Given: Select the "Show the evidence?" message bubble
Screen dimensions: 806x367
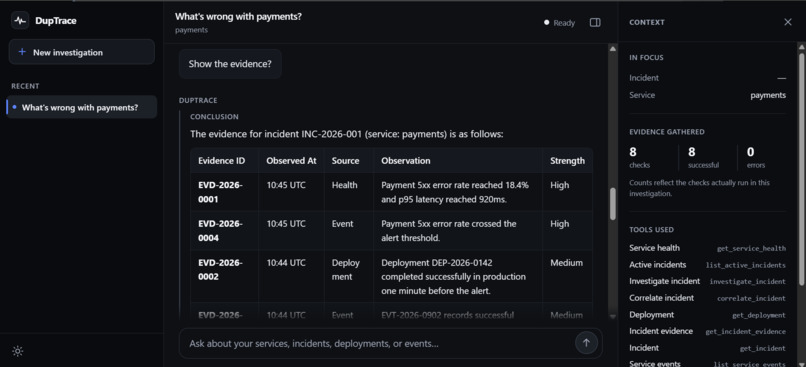Looking at the screenshot, I should [x=230, y=64].
